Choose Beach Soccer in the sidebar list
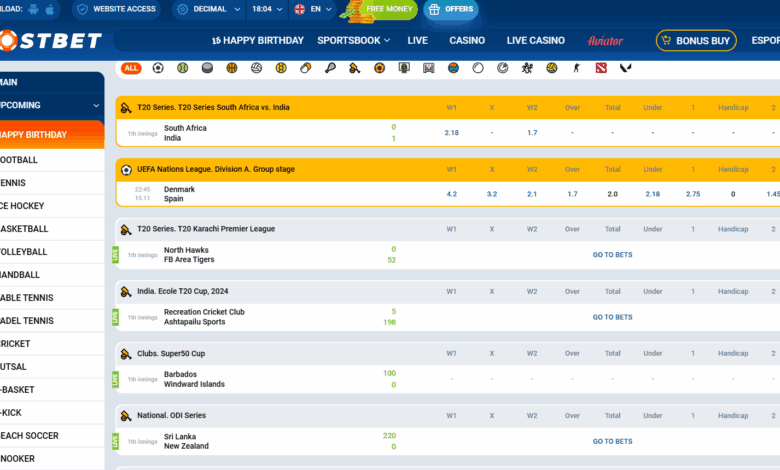Viewport: 780px width, 470px height. [x=52, y=436]
